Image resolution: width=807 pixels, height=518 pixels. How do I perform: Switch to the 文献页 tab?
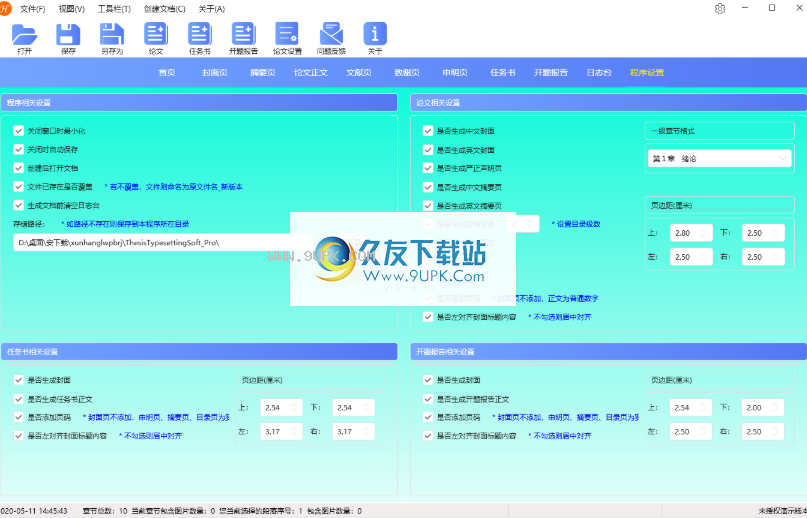(359, 73)
